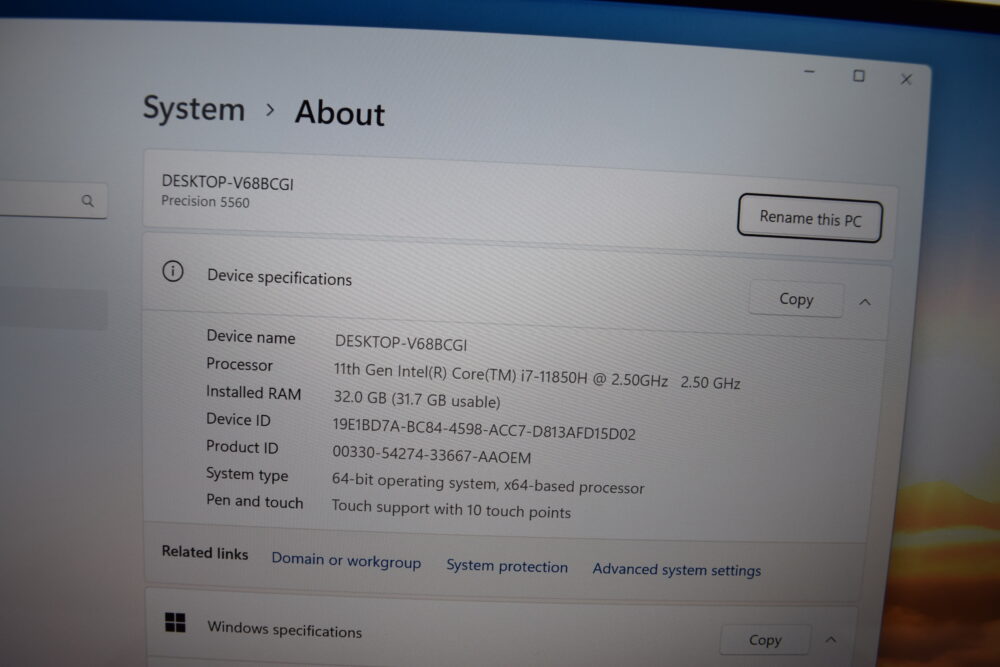
Task: Click the Device ID row label
Action: pos(238,420)
